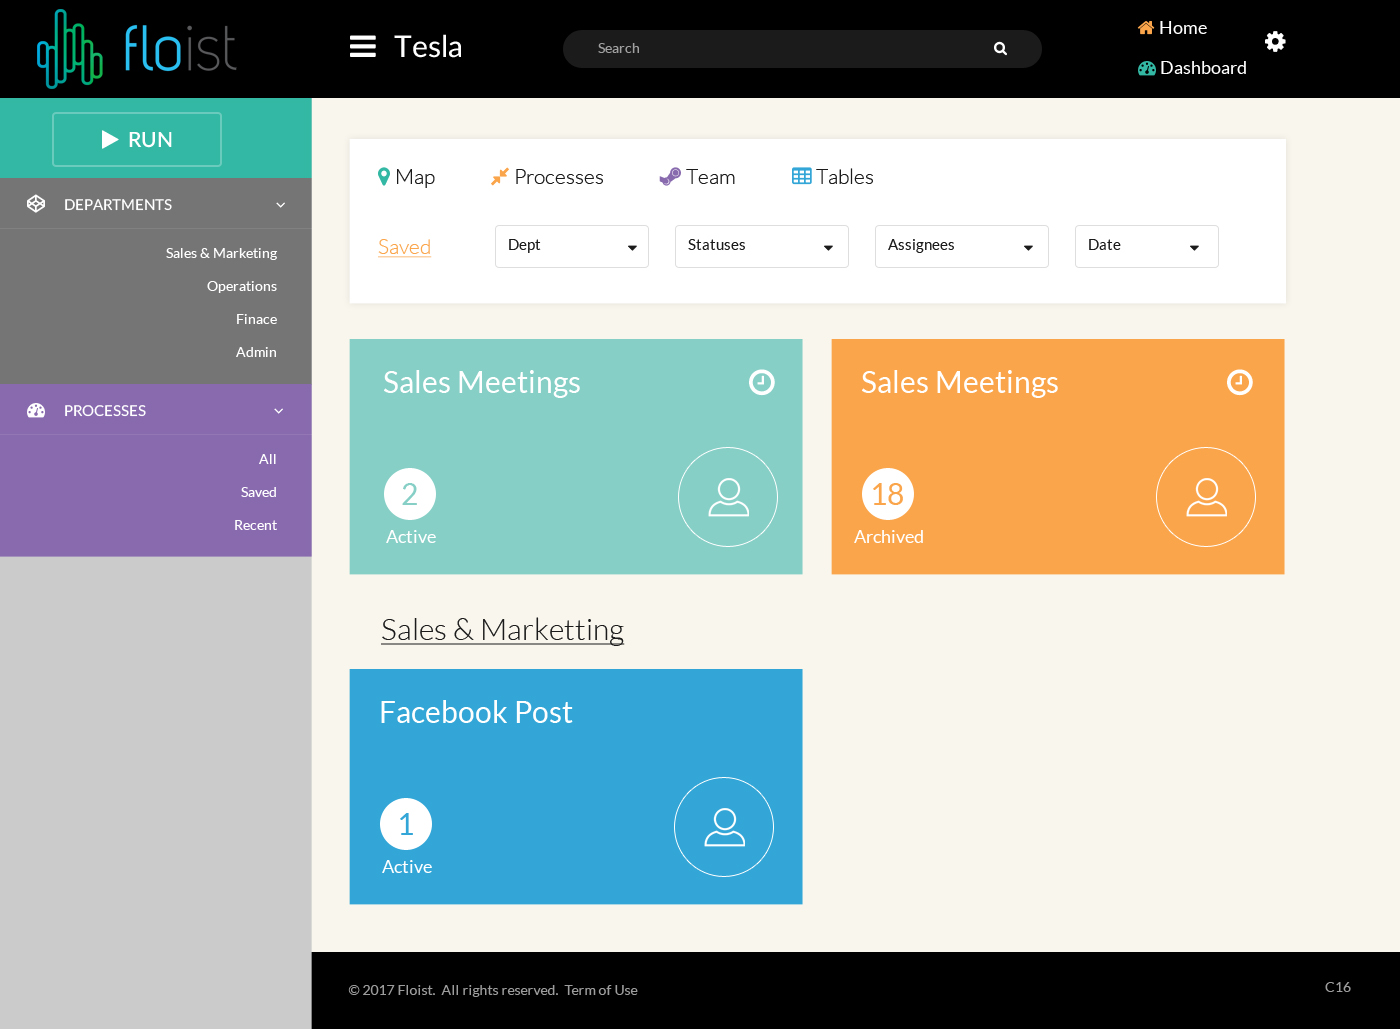The height and width of the screenshot is (1029, 1400).
Task: Select Sales & Marketing department
Action: pyautogui.click(x=222, y=253)
